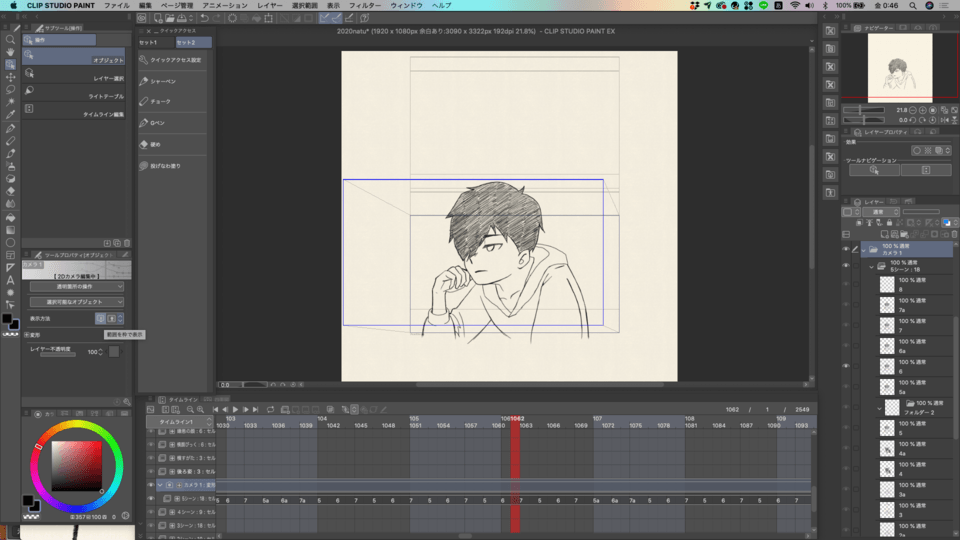Choose the Gペン brush in Quick Access

157,123
